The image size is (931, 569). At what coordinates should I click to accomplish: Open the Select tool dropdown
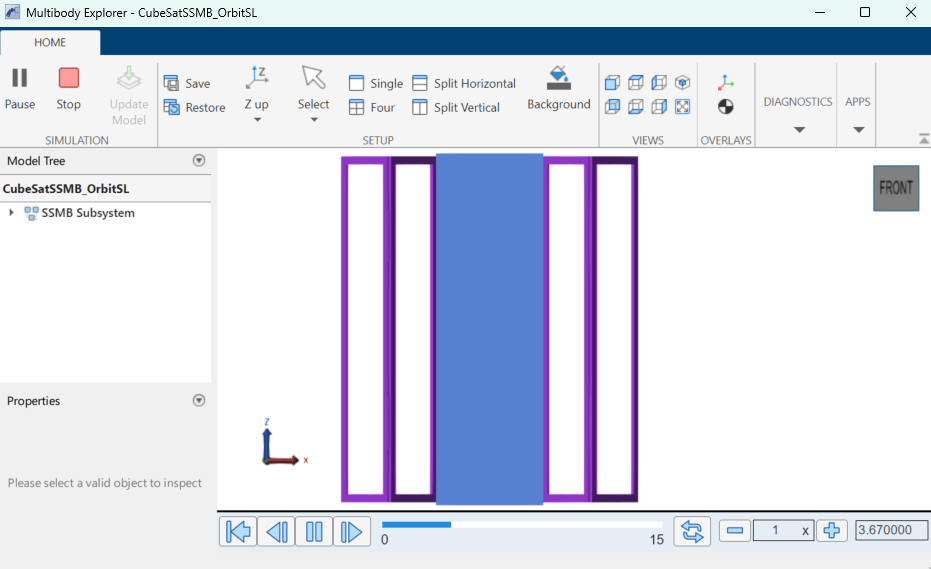coord(314,95)
